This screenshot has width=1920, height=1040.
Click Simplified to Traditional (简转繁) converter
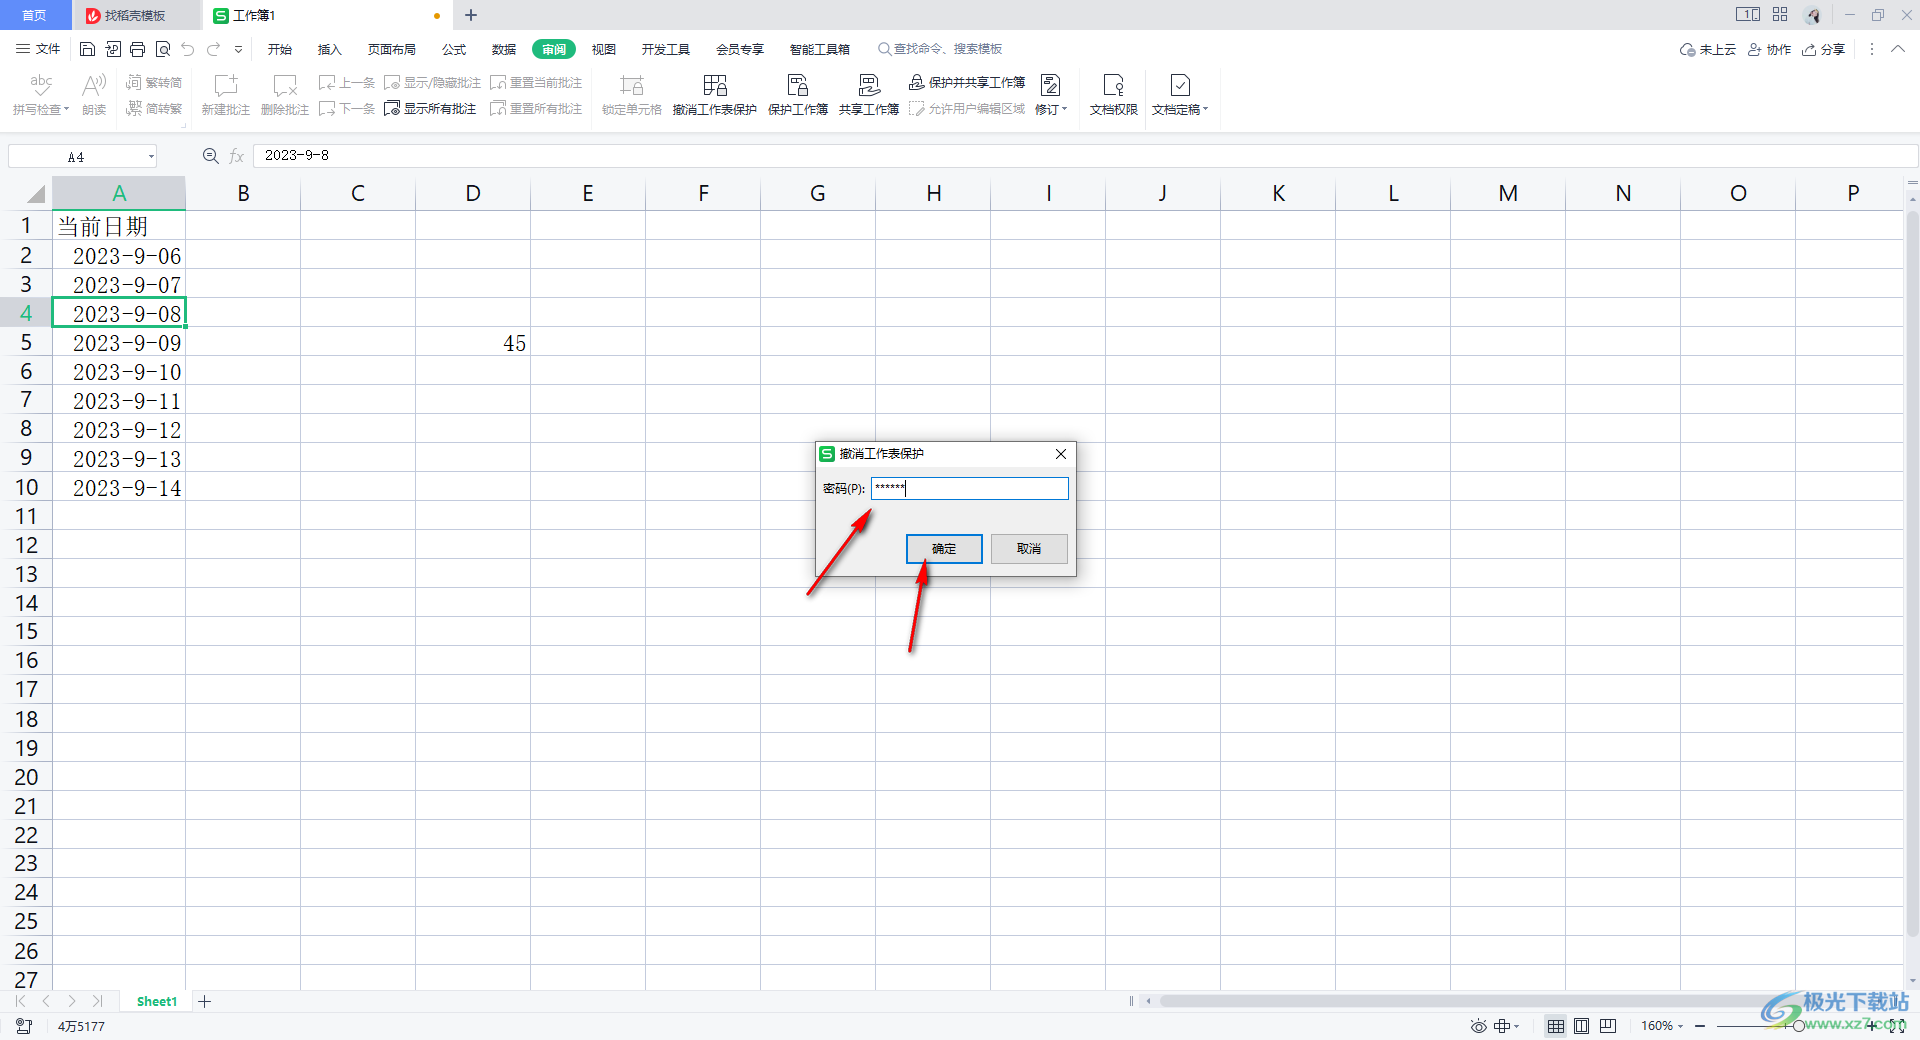[154, 108]
